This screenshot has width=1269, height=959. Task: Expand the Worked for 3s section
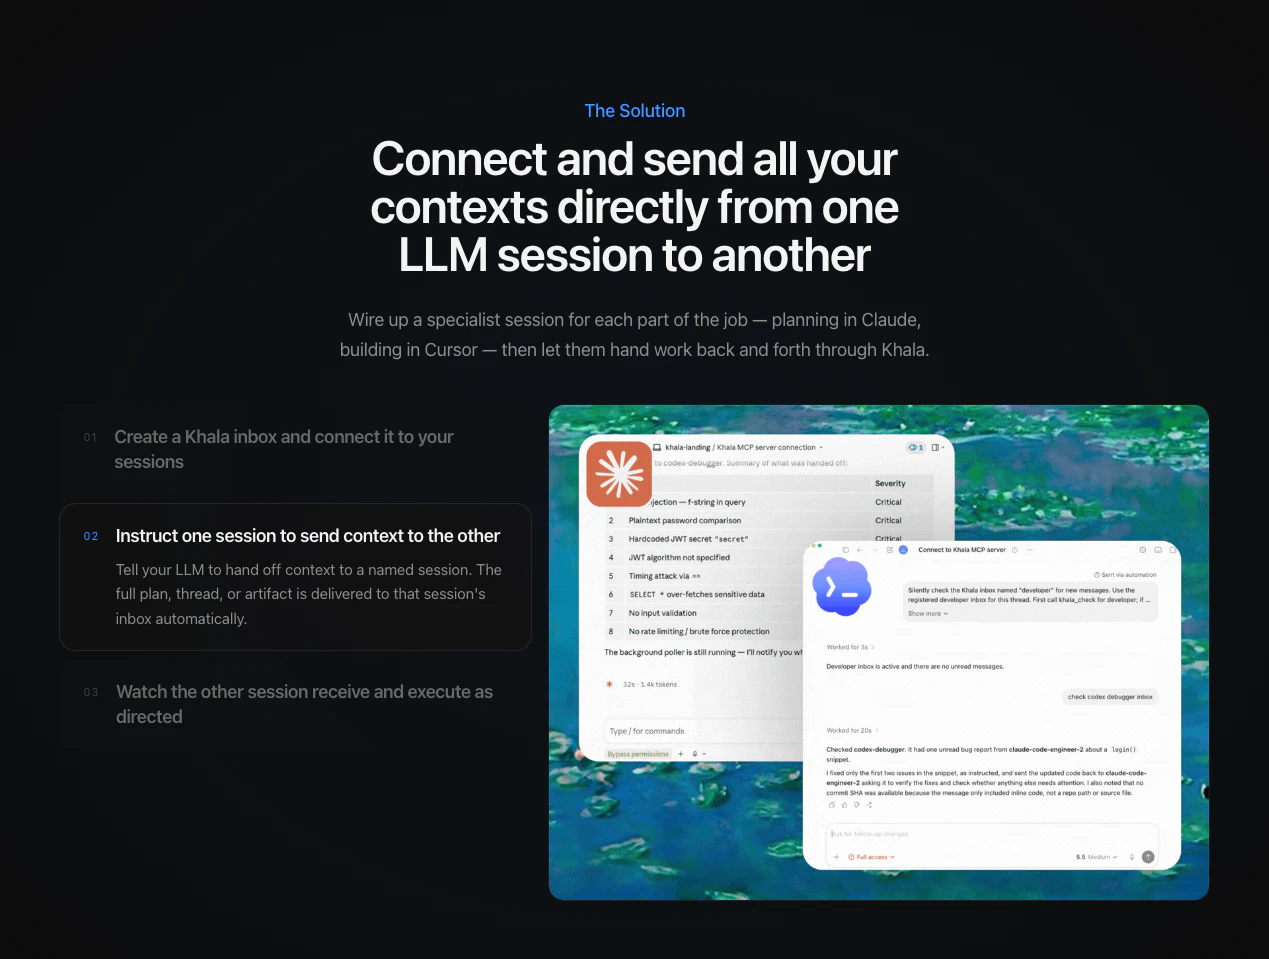point(850,647)
